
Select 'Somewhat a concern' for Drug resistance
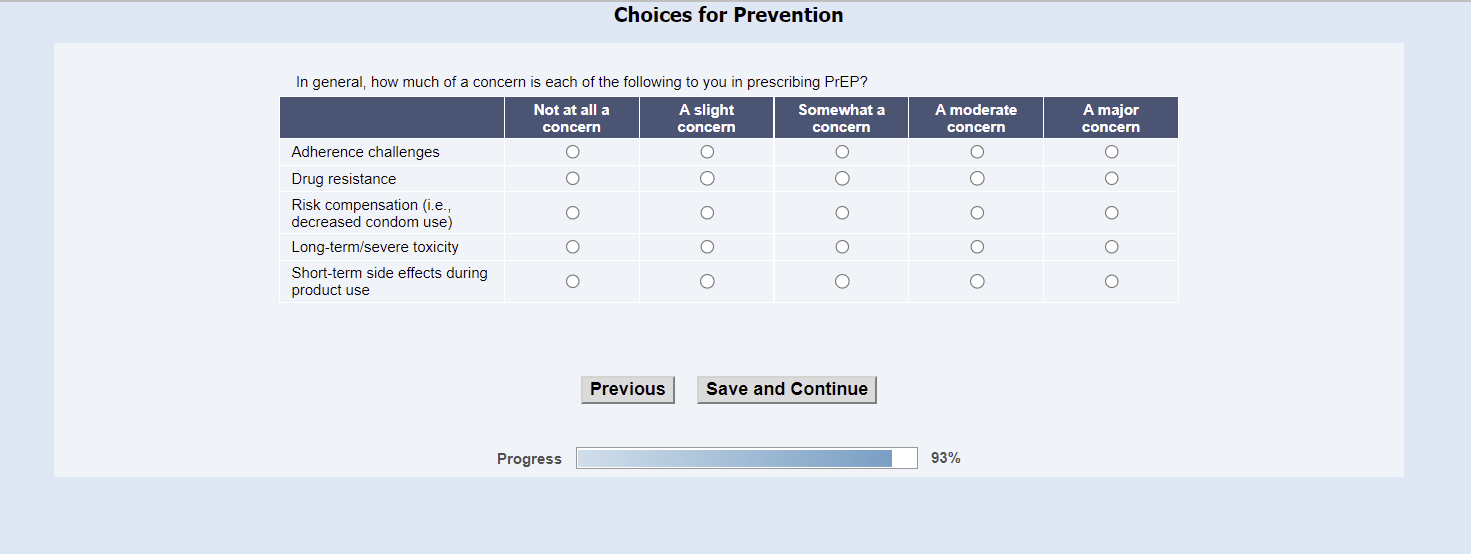click(842, 179)
